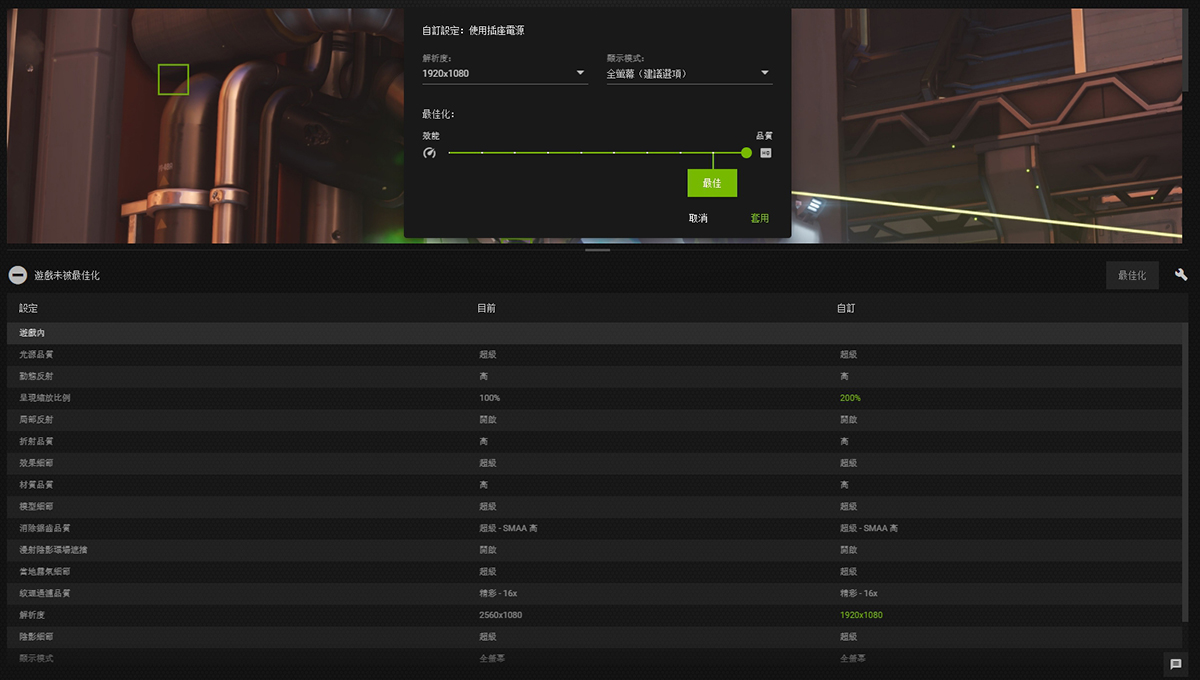1200x680 pixels.
Task: Click the wrench custom settings icon
Action: (1181, 275)
